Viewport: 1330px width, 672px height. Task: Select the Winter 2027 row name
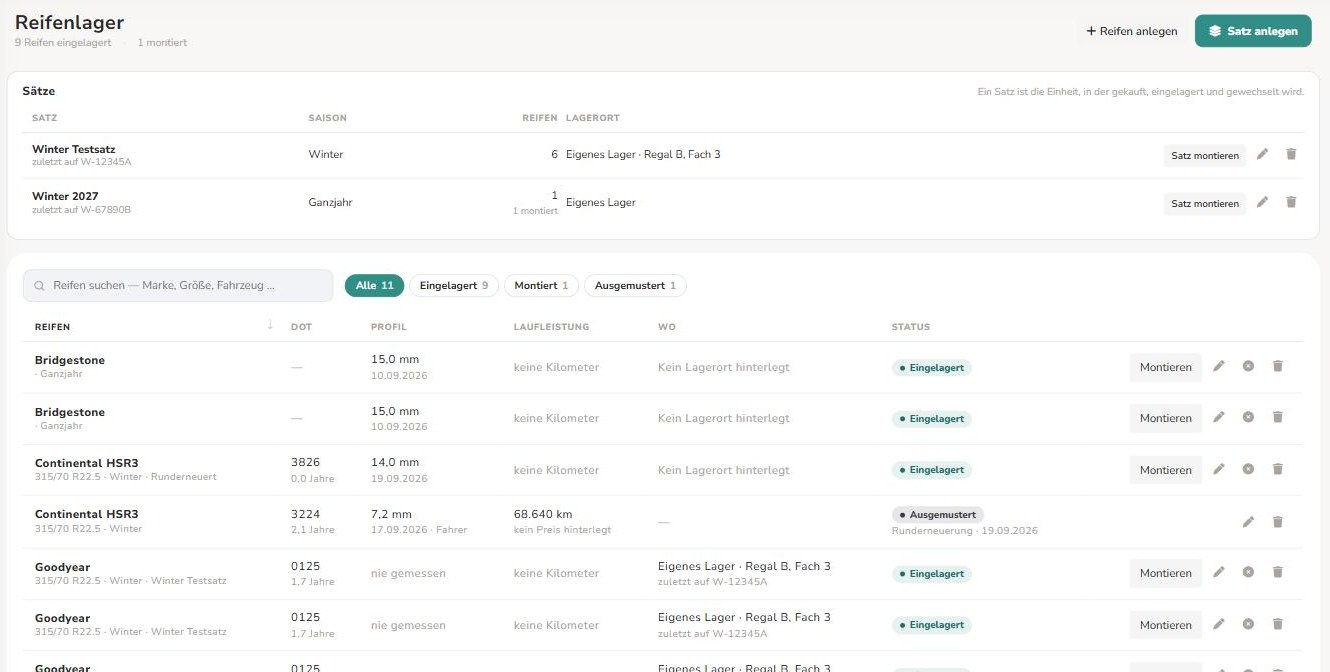[65, 196]
